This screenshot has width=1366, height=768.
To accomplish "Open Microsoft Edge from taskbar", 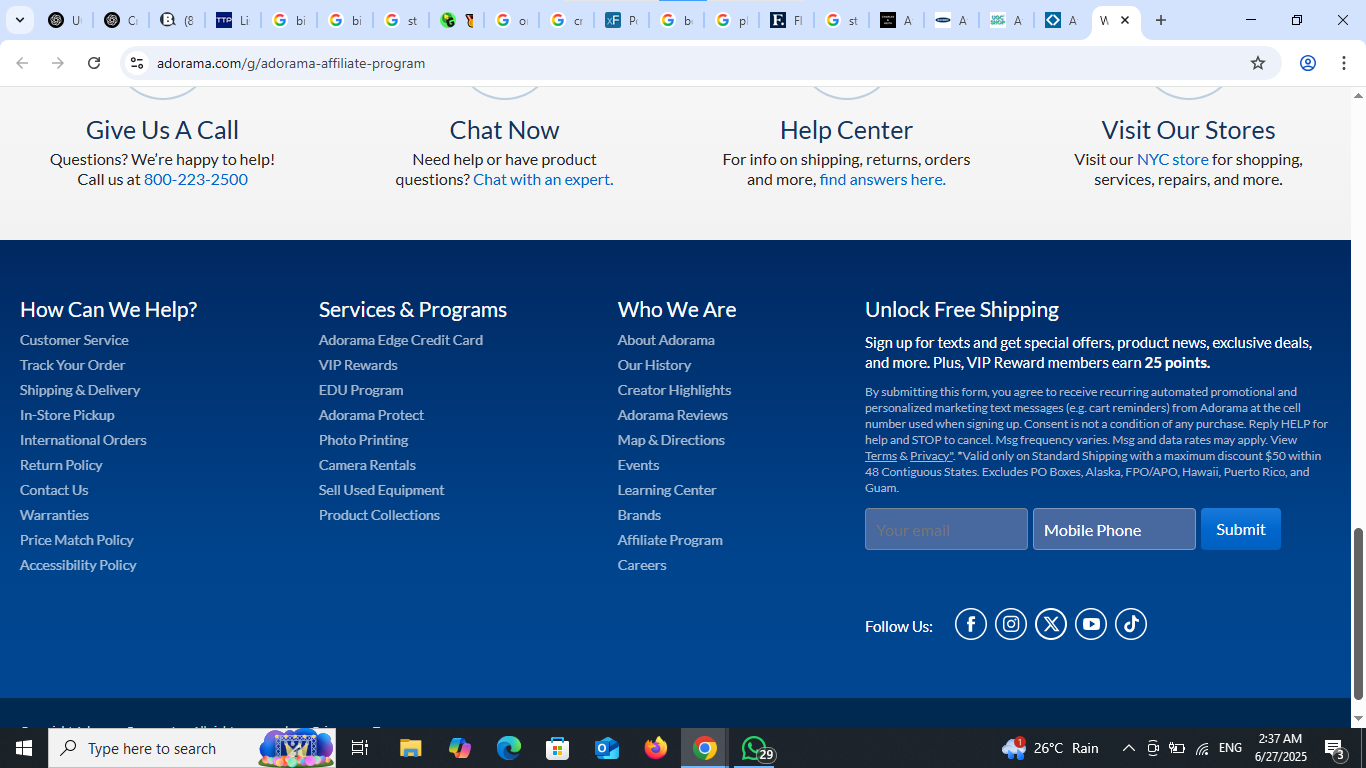I will point(509,748).
